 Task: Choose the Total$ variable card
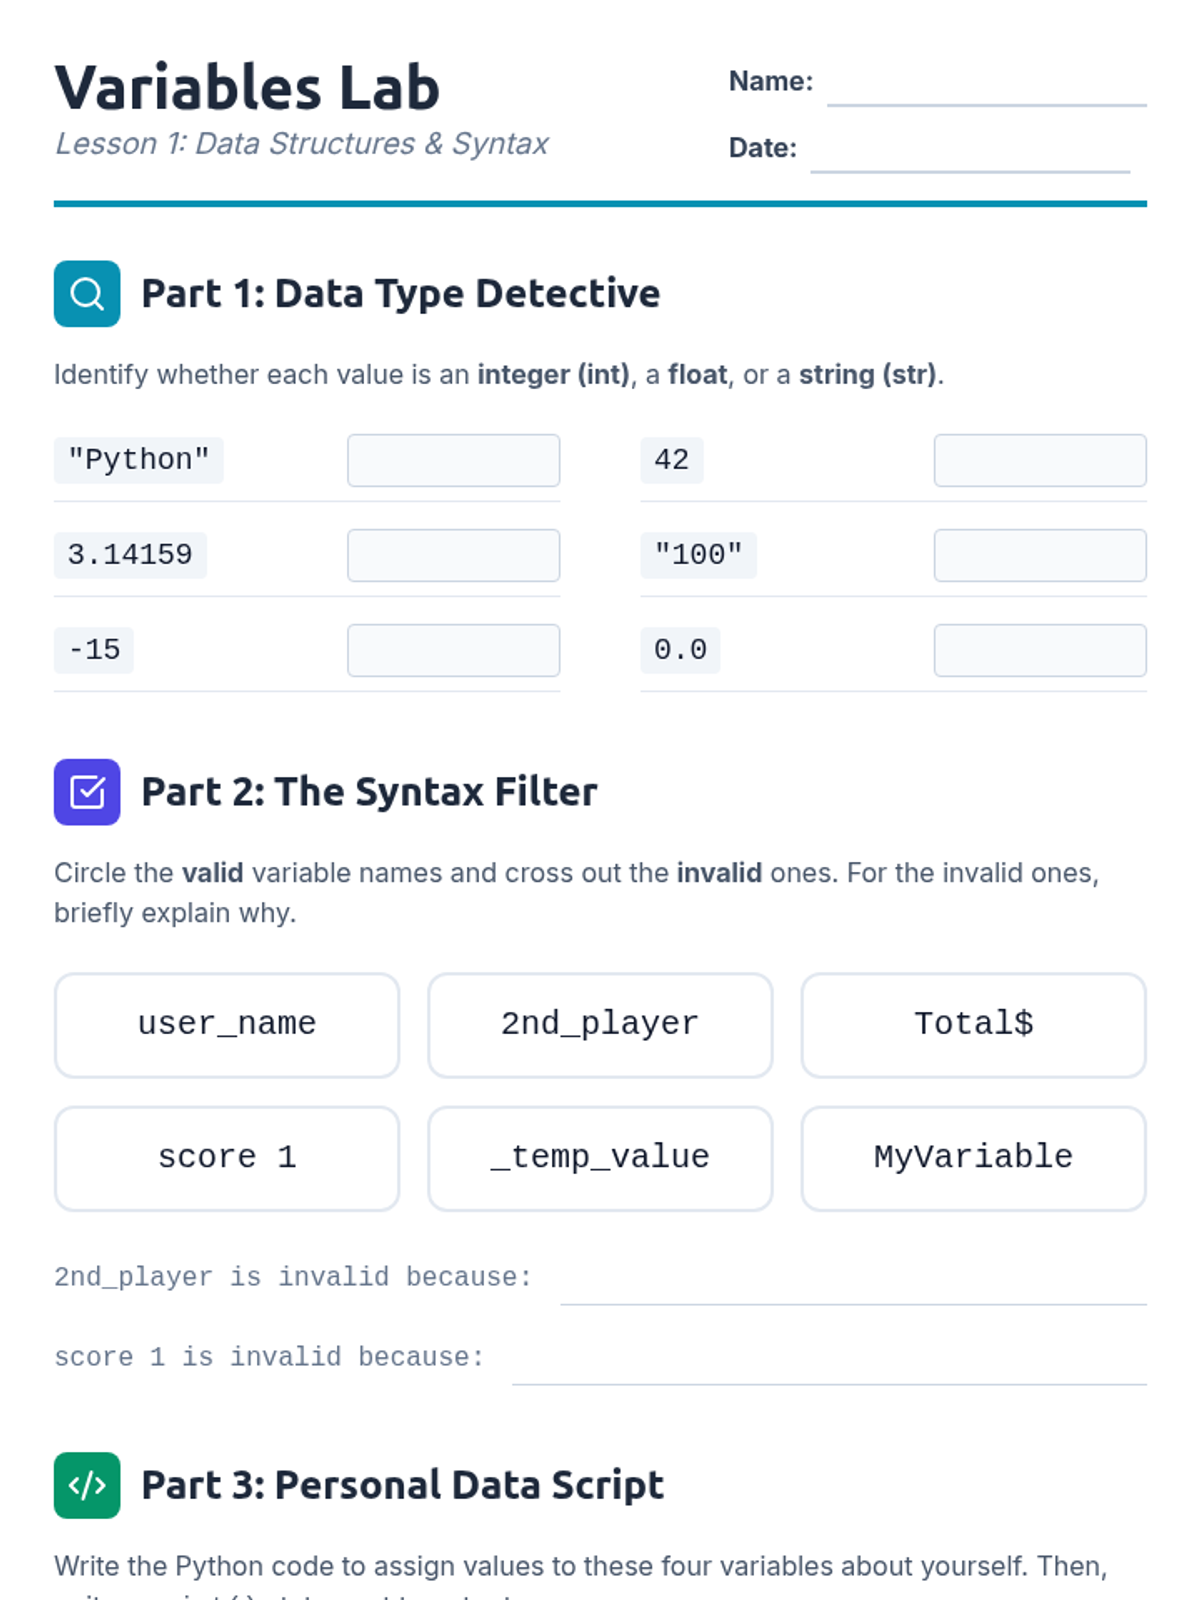tap(973, 1025)
